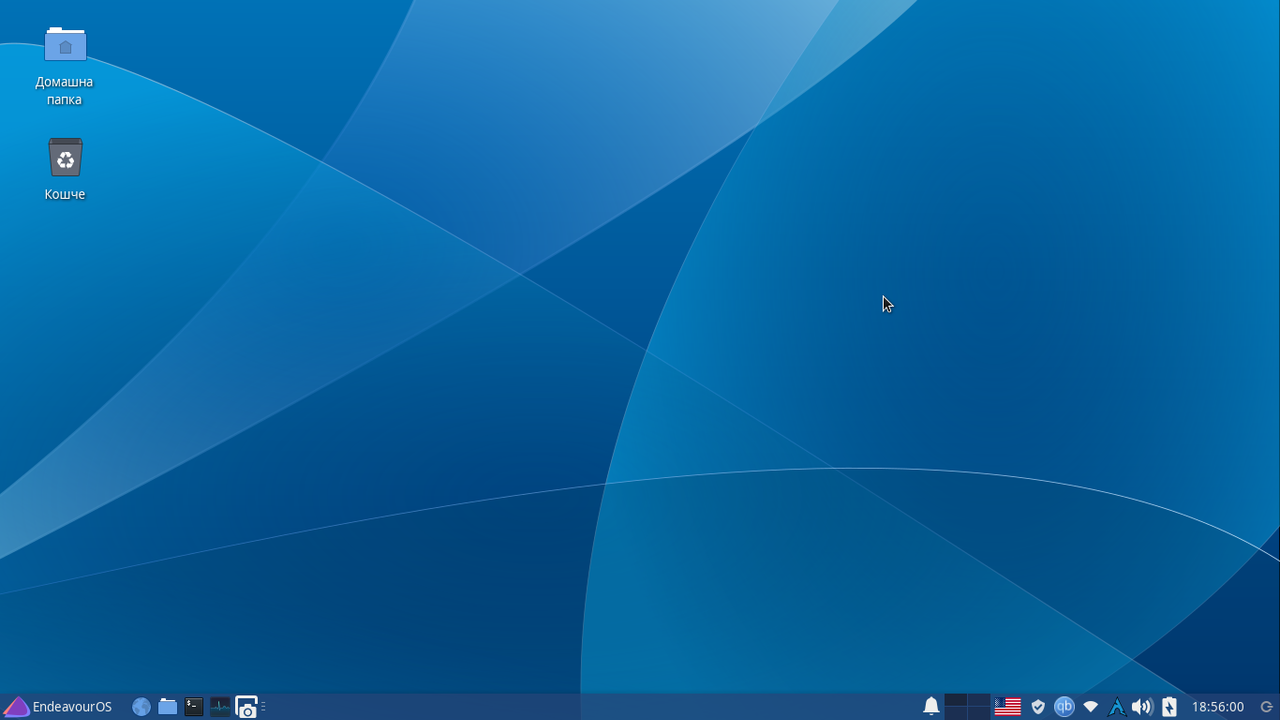Click the US flag keyboard layout indicator
Viewport: 1280px width, 720px height.
click(x=1007, y=707)
